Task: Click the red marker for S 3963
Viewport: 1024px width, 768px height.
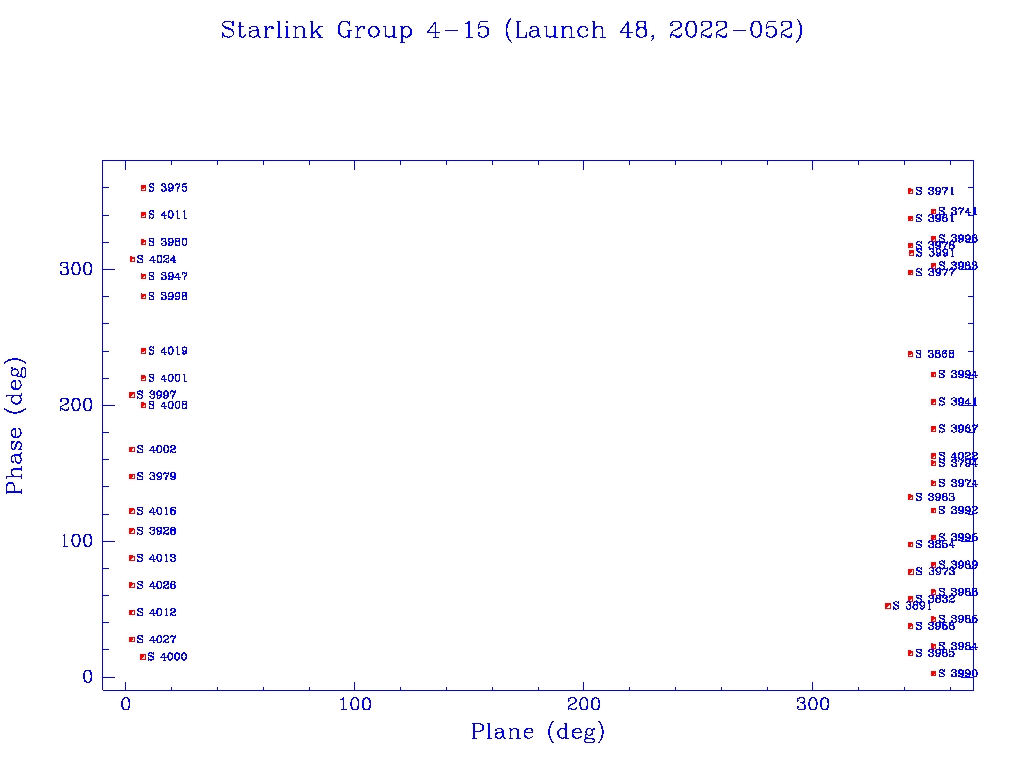Action: pos(910,497)
